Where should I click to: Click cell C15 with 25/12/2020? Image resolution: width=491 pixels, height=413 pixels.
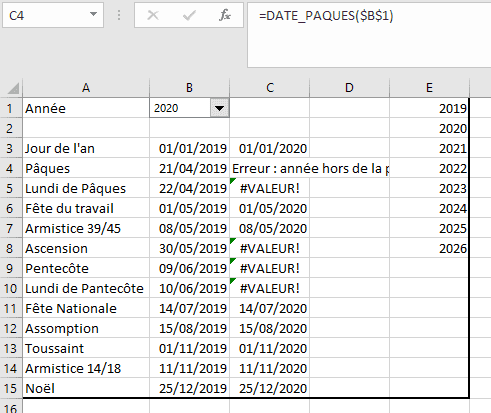point(270,388)
